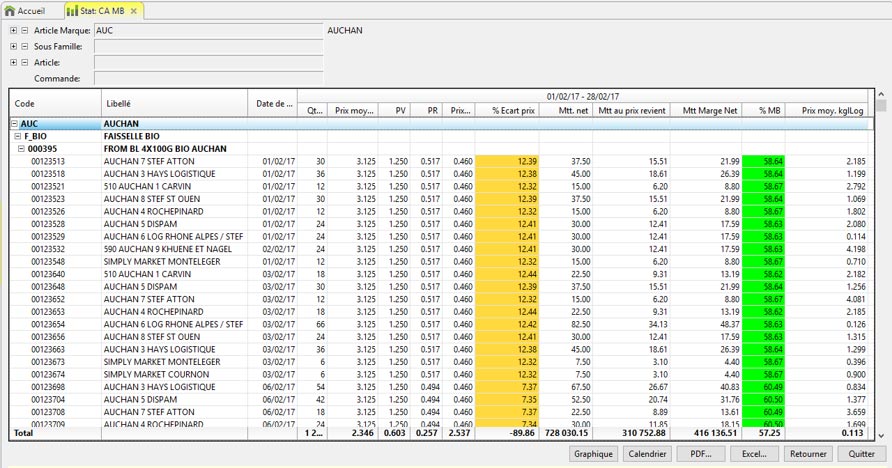Click the plus icon beside Article Marque
The height and width of the screenshot is (468, 892).
click(x=14, y=31)
